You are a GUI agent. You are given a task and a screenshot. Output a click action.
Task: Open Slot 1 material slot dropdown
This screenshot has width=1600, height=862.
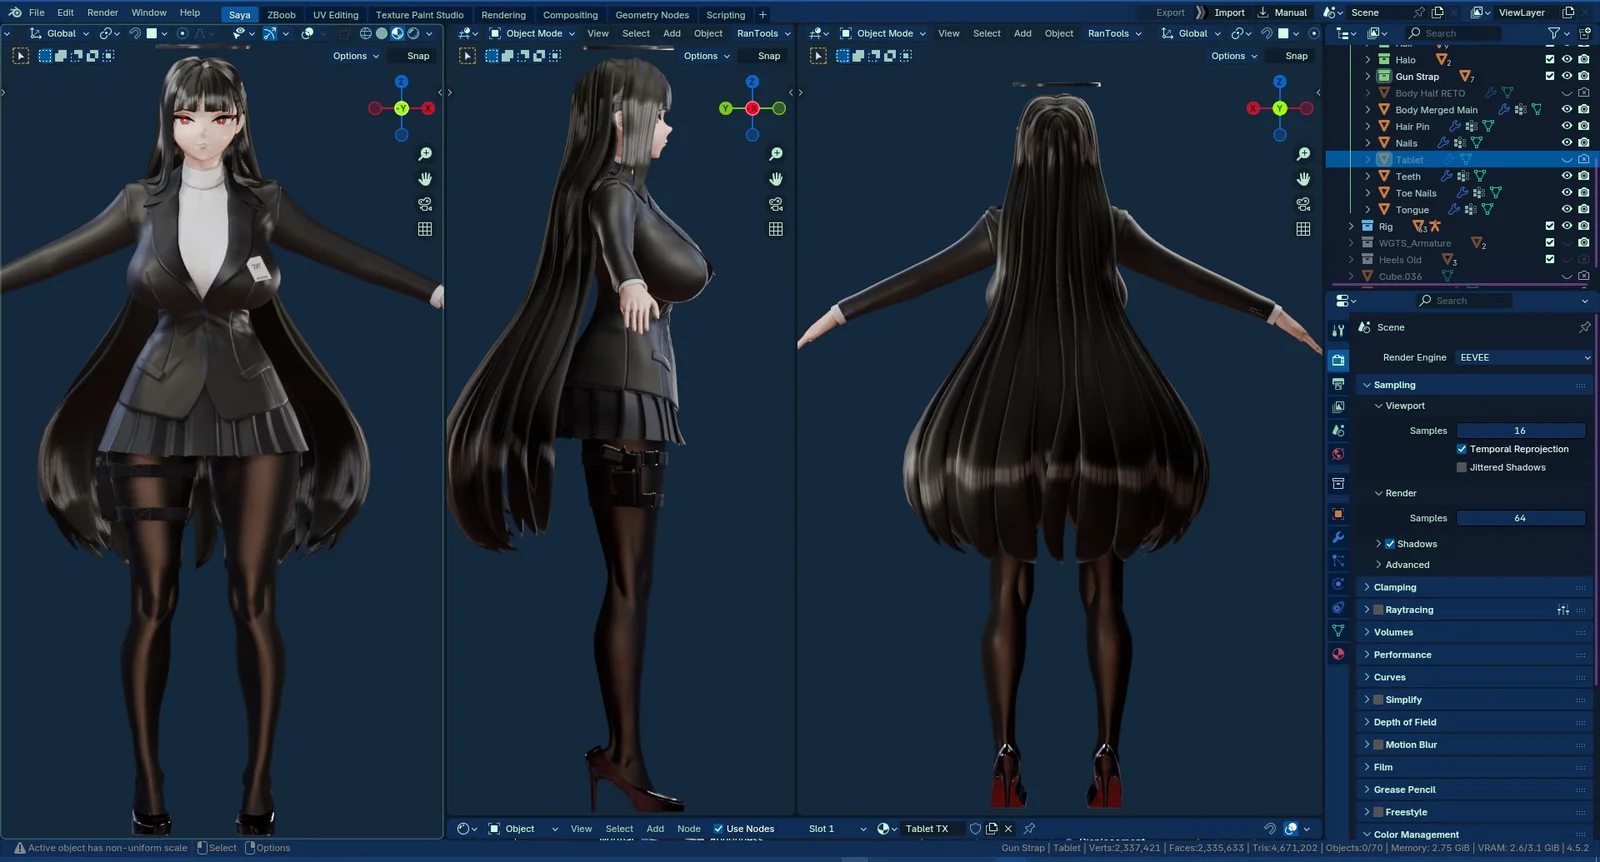tap(837, 829)
